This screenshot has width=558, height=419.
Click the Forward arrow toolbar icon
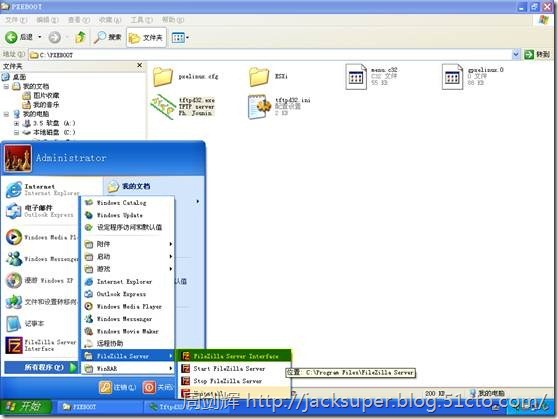[54, 37]
